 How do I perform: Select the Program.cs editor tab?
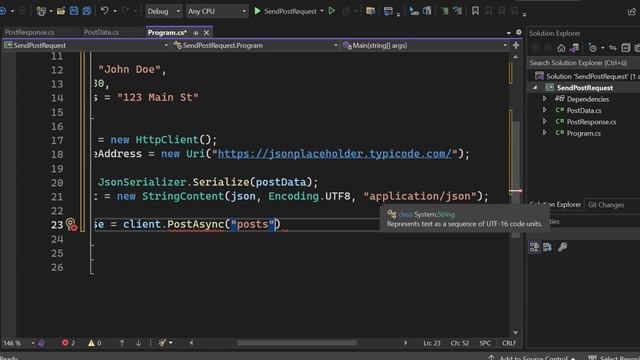pyautogui.click(x=167, y=32)
